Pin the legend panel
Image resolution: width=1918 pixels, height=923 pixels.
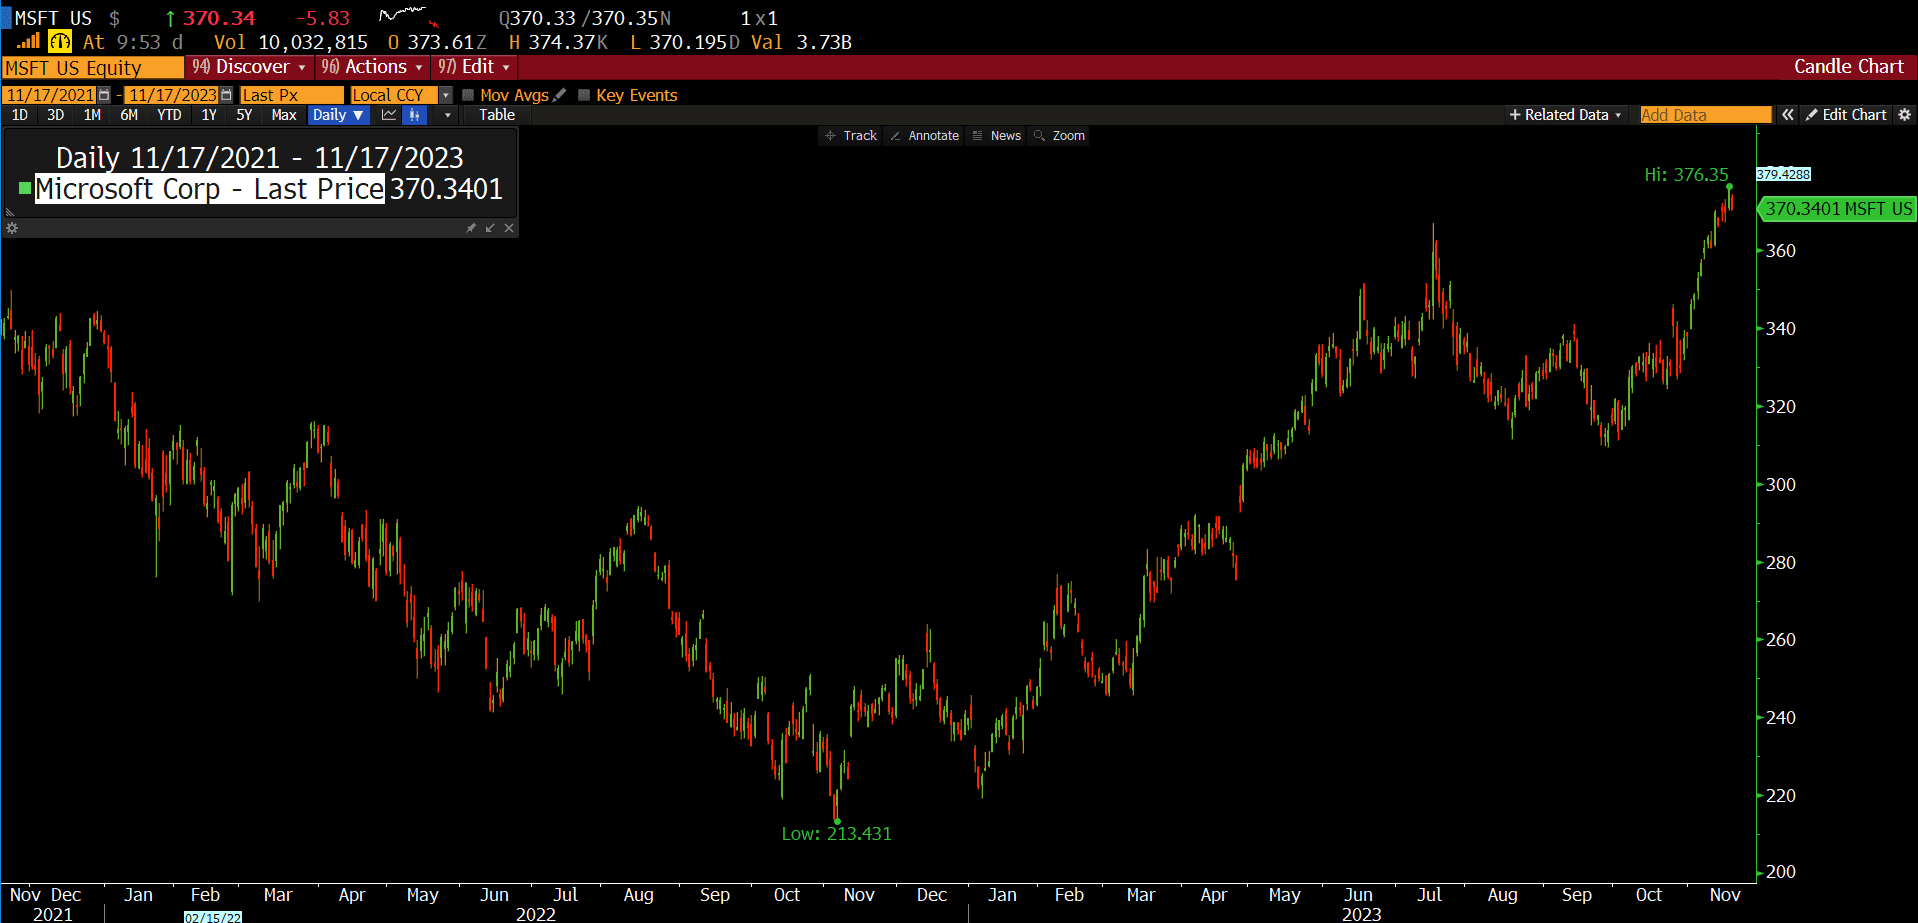point(471,228)
